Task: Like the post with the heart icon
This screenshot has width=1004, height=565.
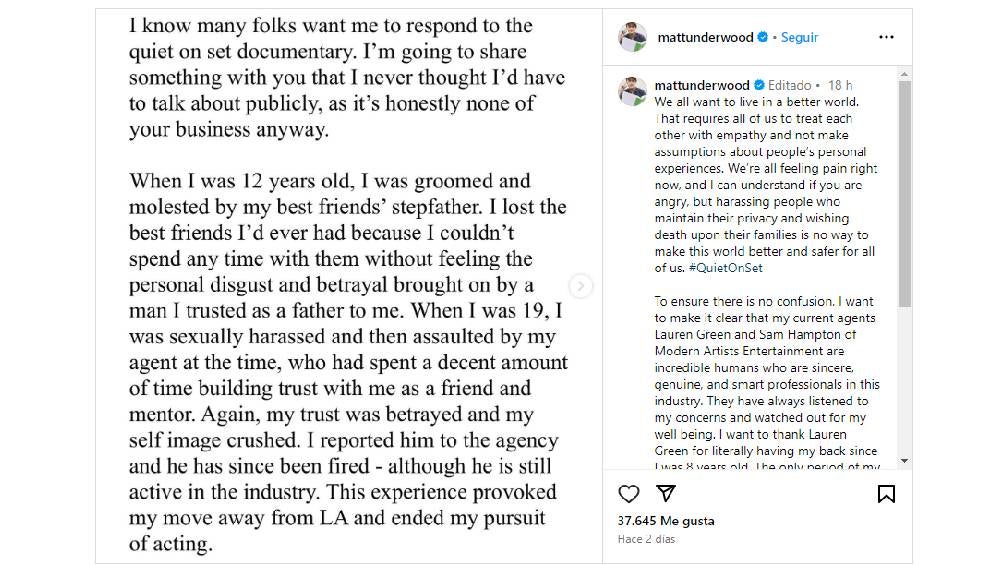Action: coord(628,494)
